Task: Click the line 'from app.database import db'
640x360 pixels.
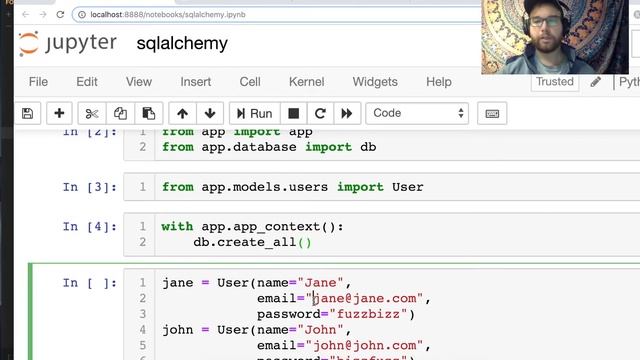Action: [x=269, y=147]
